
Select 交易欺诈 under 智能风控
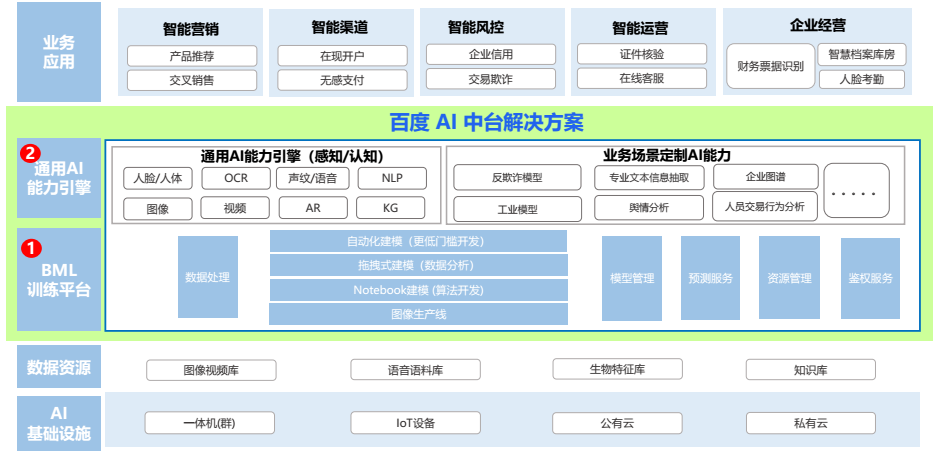(490, 78)
